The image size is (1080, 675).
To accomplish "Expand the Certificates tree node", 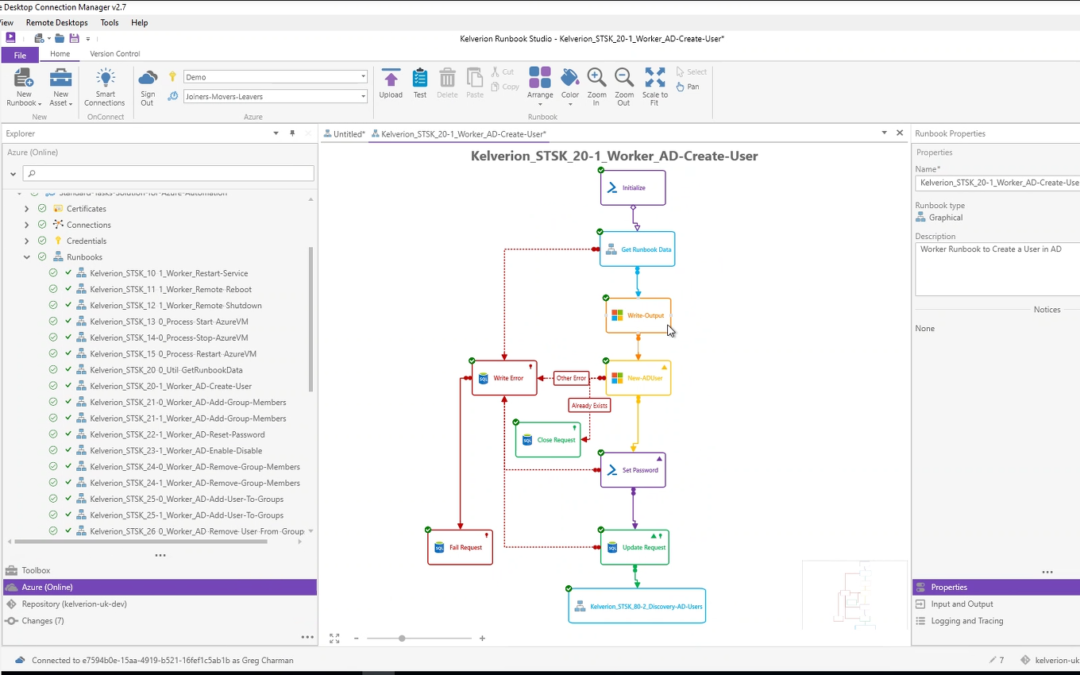I will point(26,209).
